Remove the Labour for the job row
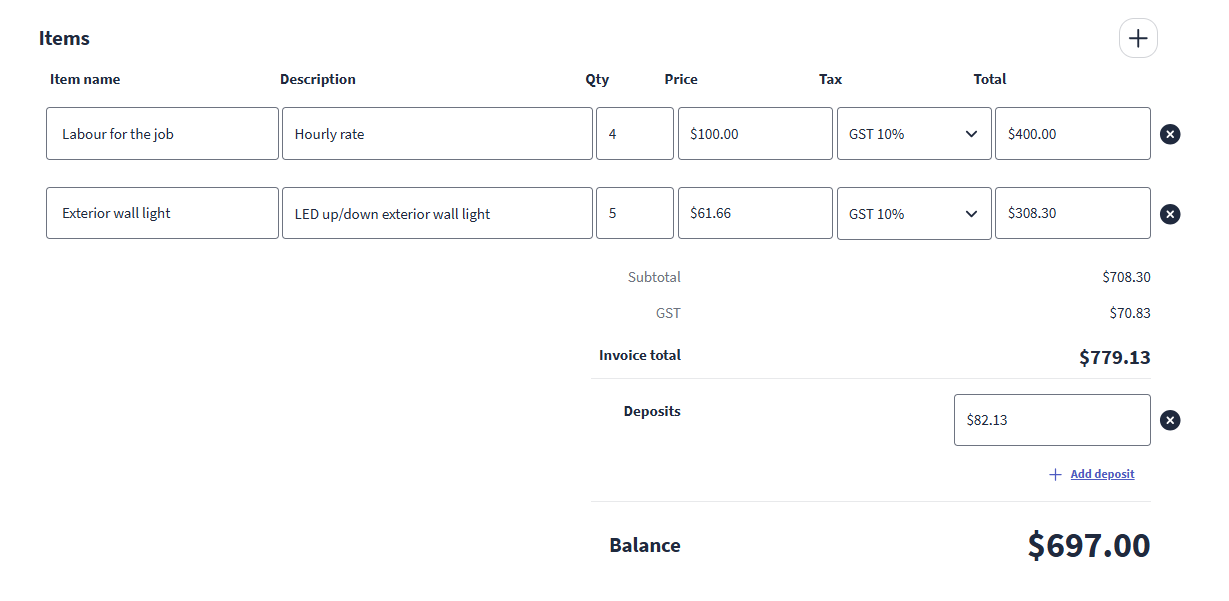The width and height of the screenshot is (1229, 601). click(x=1170, y=134)
